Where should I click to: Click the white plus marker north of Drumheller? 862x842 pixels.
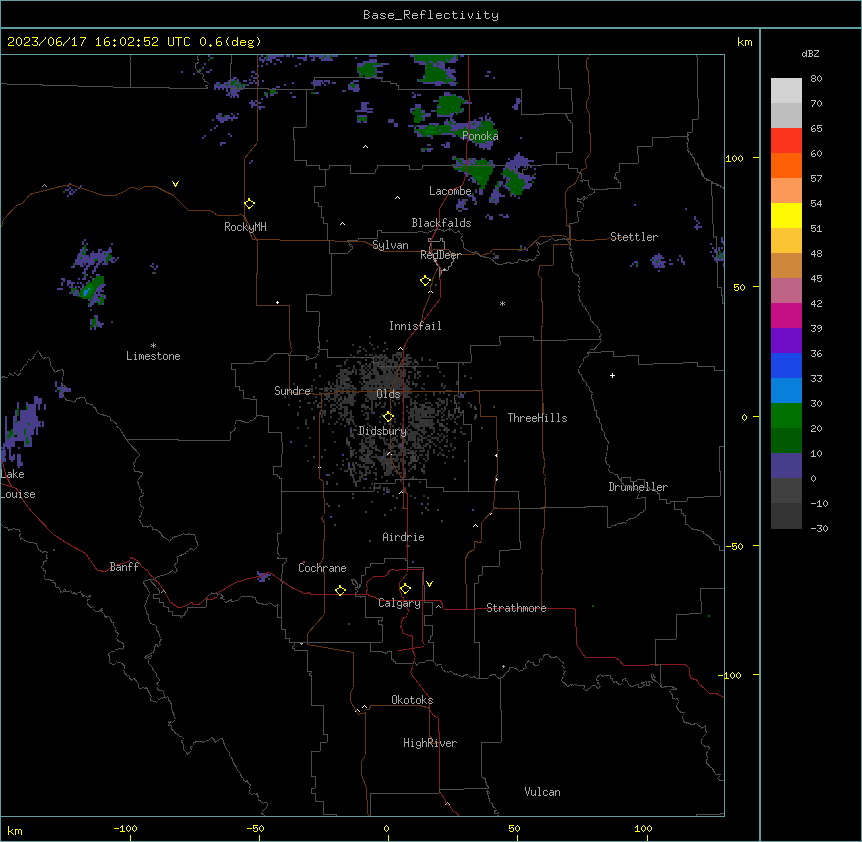[x=612, y=375]
